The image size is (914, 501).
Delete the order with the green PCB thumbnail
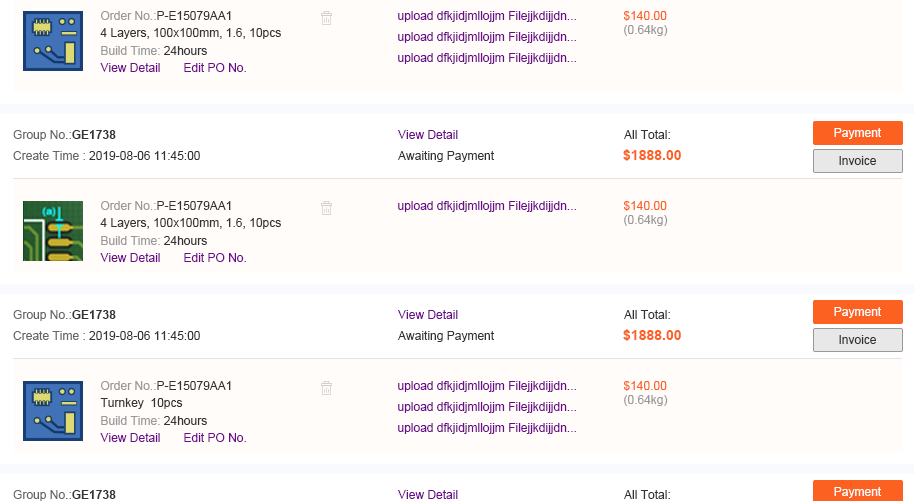pos(326,208)
